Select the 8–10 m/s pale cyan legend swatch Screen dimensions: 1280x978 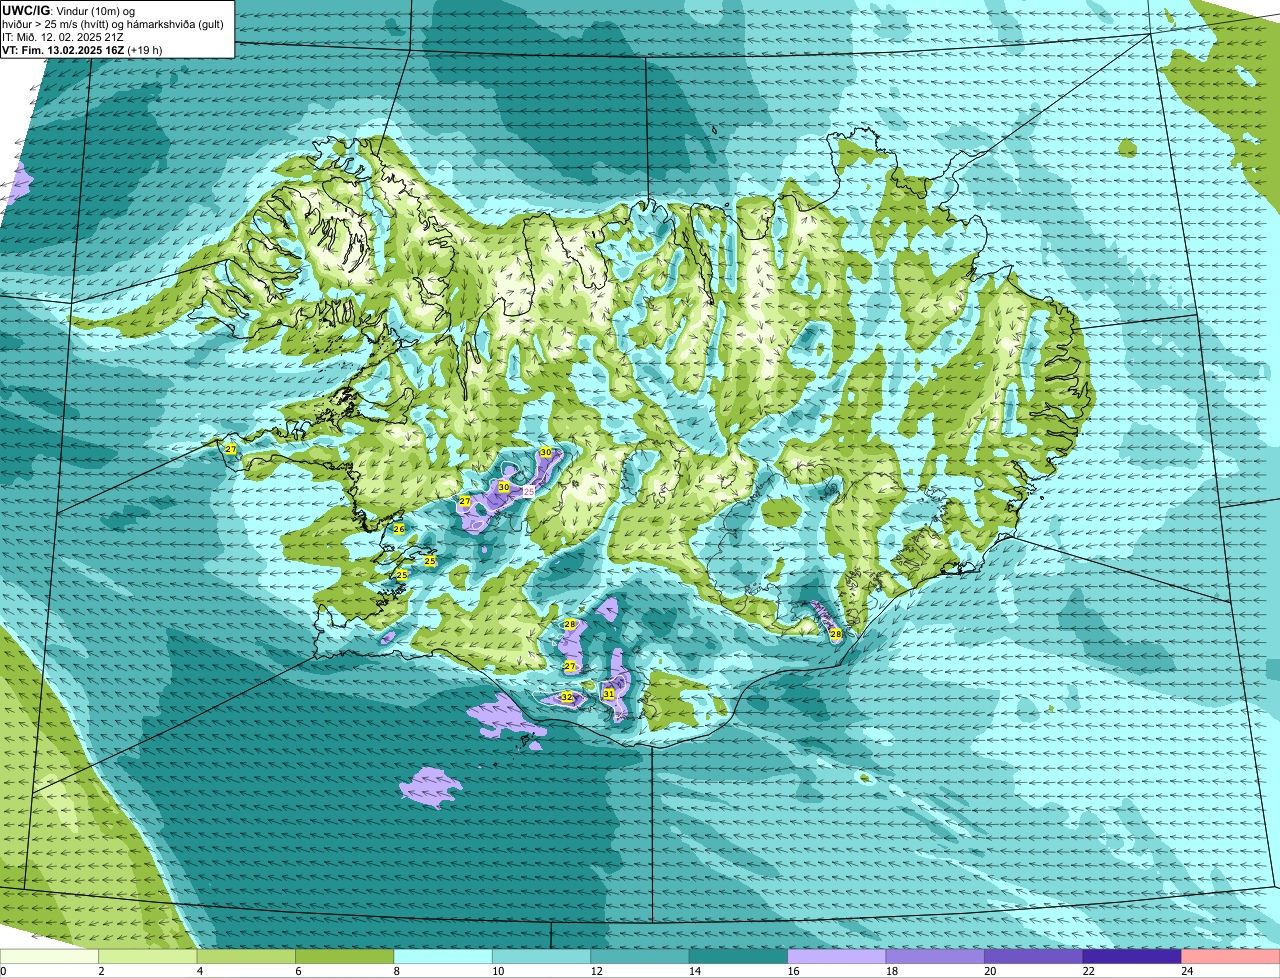[444, 956]
